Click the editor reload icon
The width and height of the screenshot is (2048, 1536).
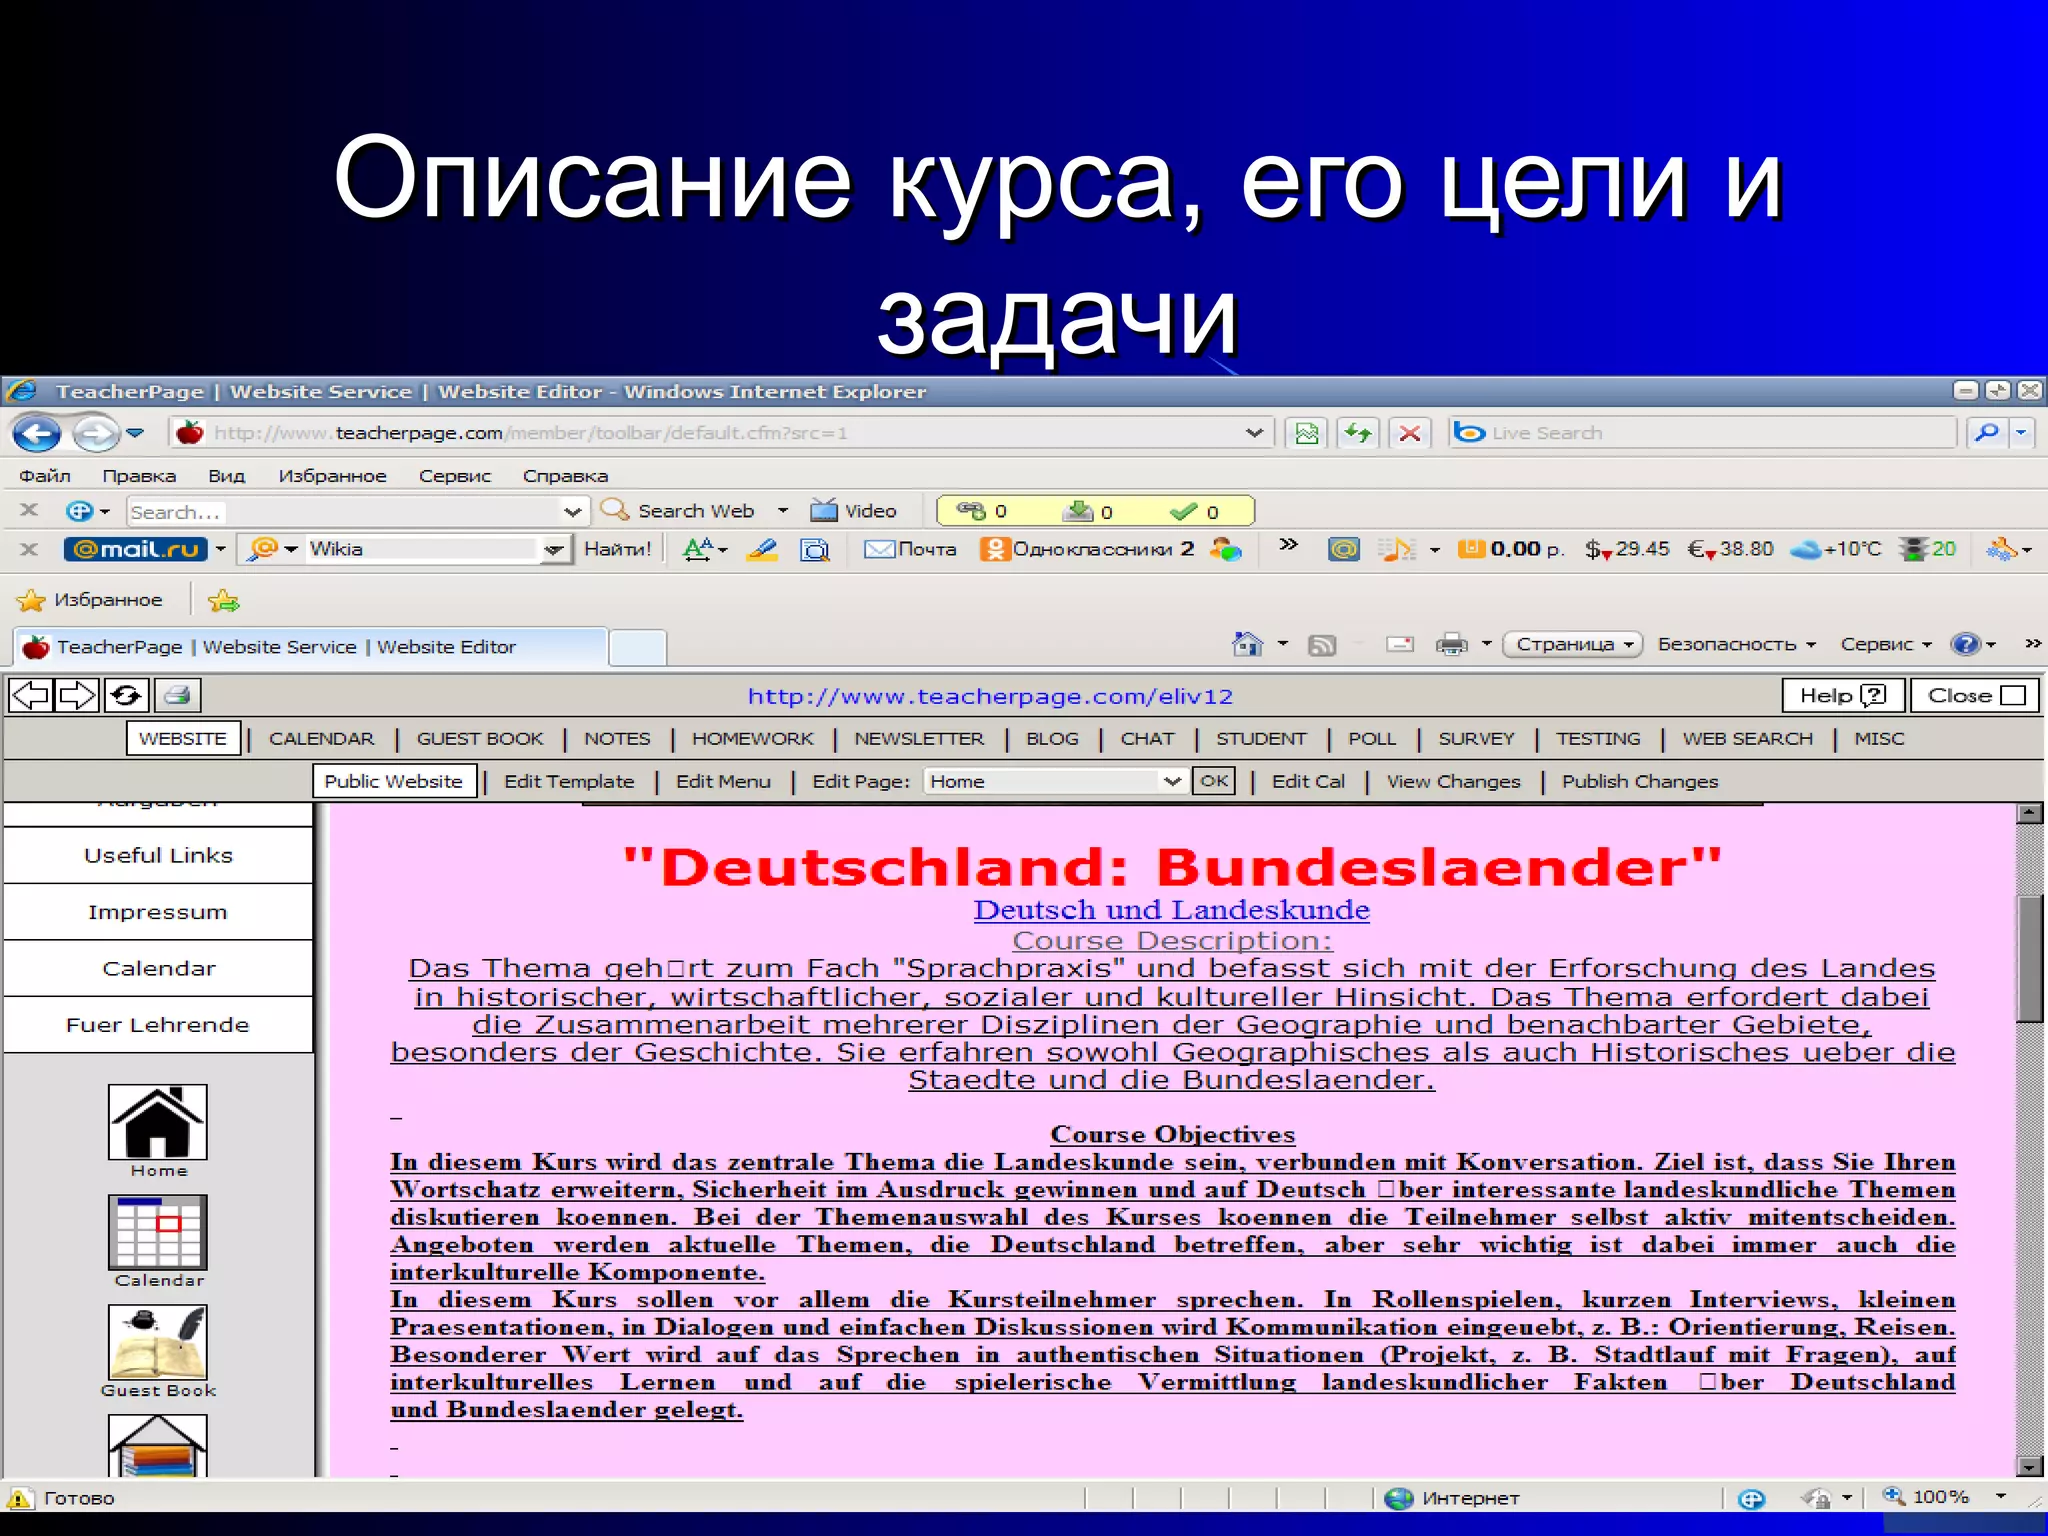(126, 695)
